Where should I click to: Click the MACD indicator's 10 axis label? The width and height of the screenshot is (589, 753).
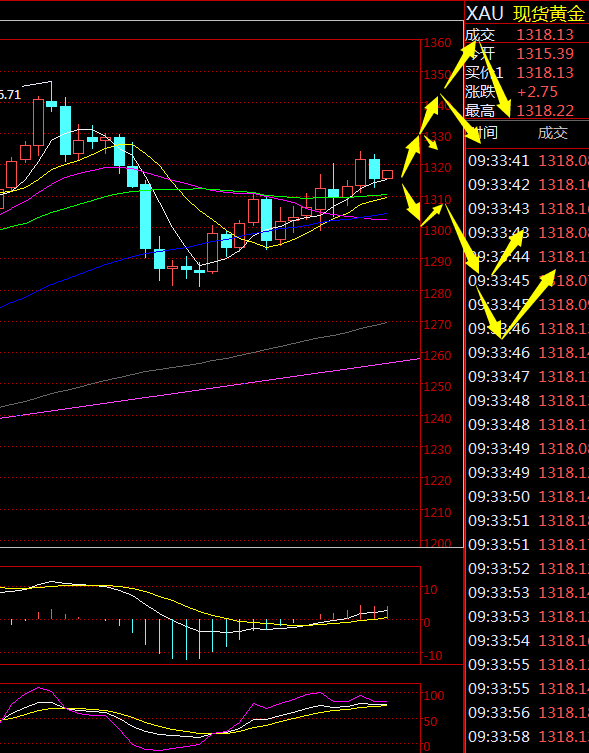point(430,589)
